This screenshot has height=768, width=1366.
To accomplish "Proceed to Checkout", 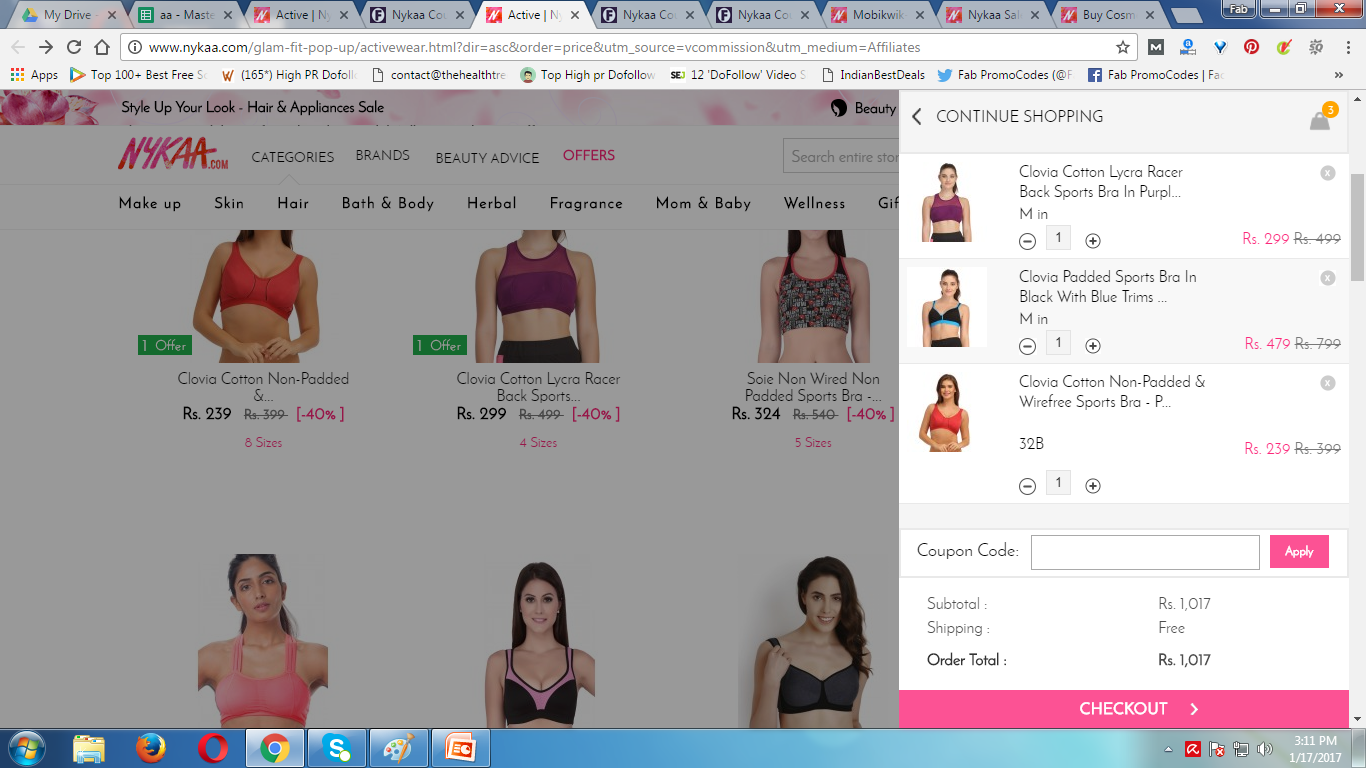I will (1124, 709).
